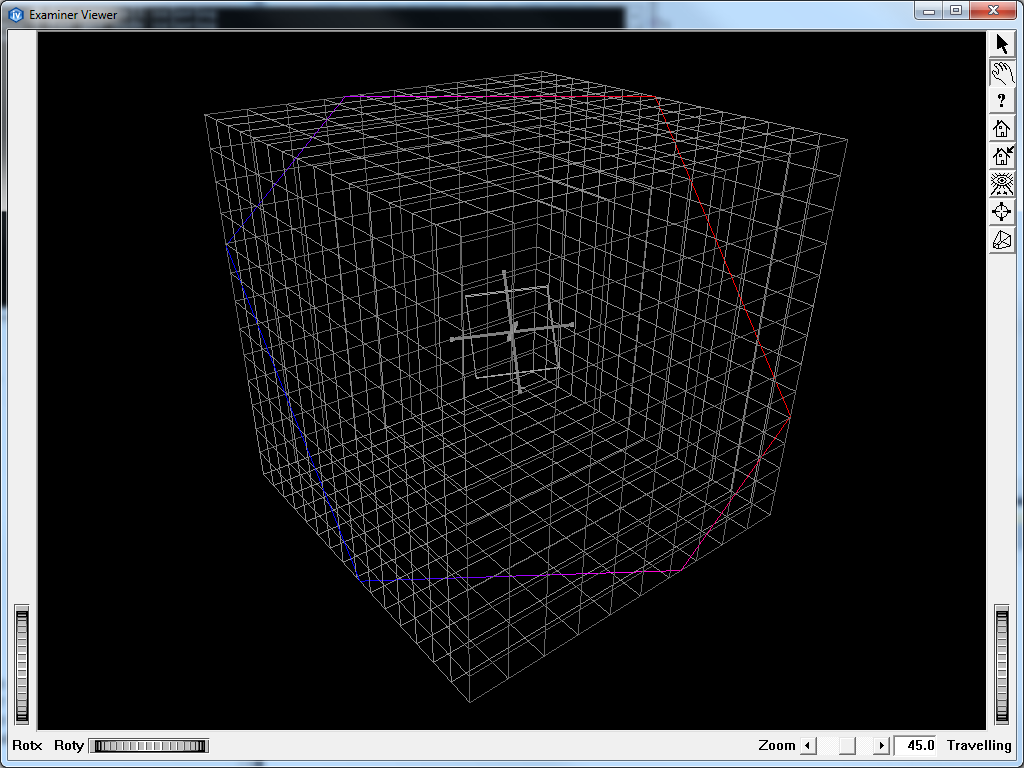
Task: Open the question mark help button
Action: pyautogui.click(x=1002, y=101)
